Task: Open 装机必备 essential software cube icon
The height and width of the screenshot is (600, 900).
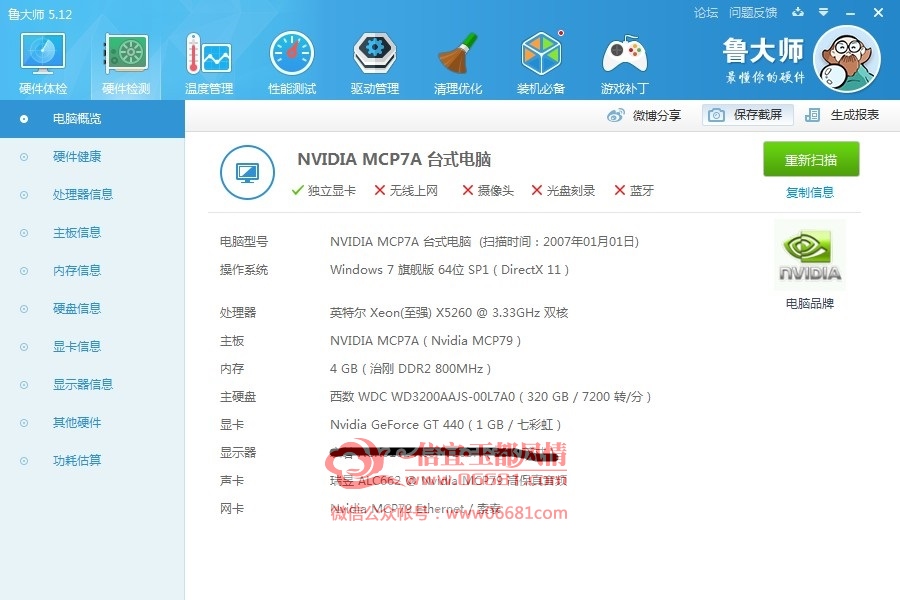Action: click(541, 54)
